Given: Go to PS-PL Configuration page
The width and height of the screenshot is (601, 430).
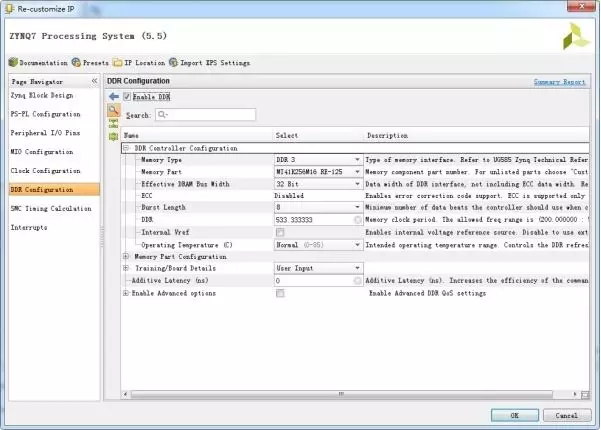Looking at the screenshot, I should 46,114.
